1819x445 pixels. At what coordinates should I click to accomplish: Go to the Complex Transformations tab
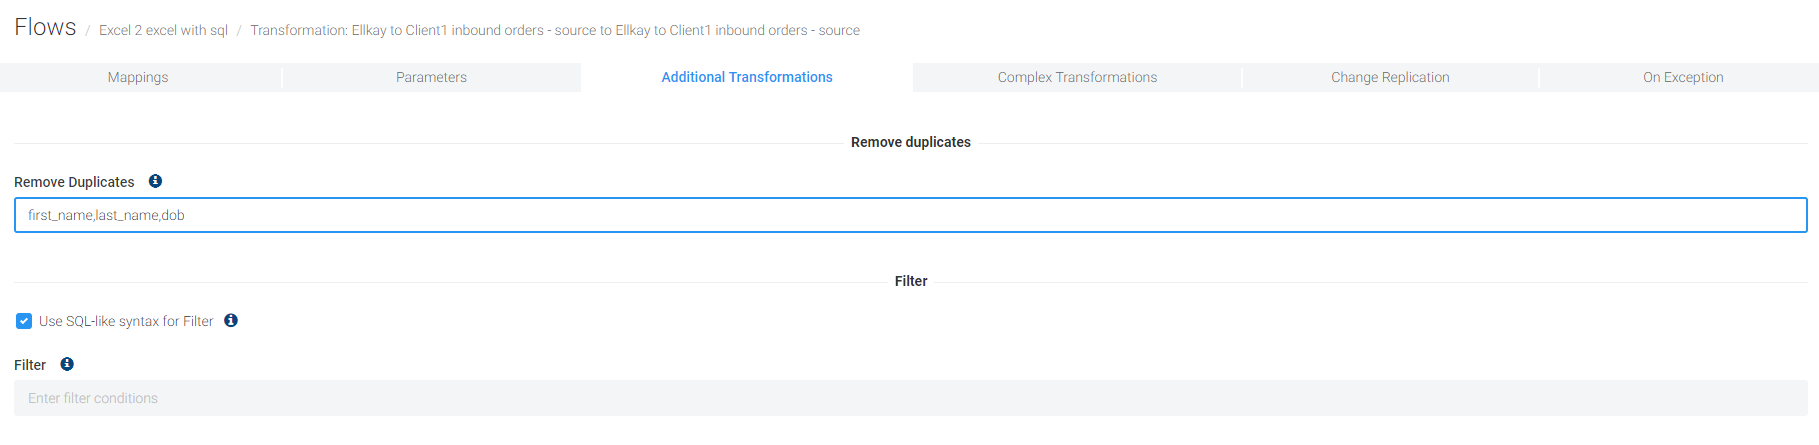(x=1077, y=77)
